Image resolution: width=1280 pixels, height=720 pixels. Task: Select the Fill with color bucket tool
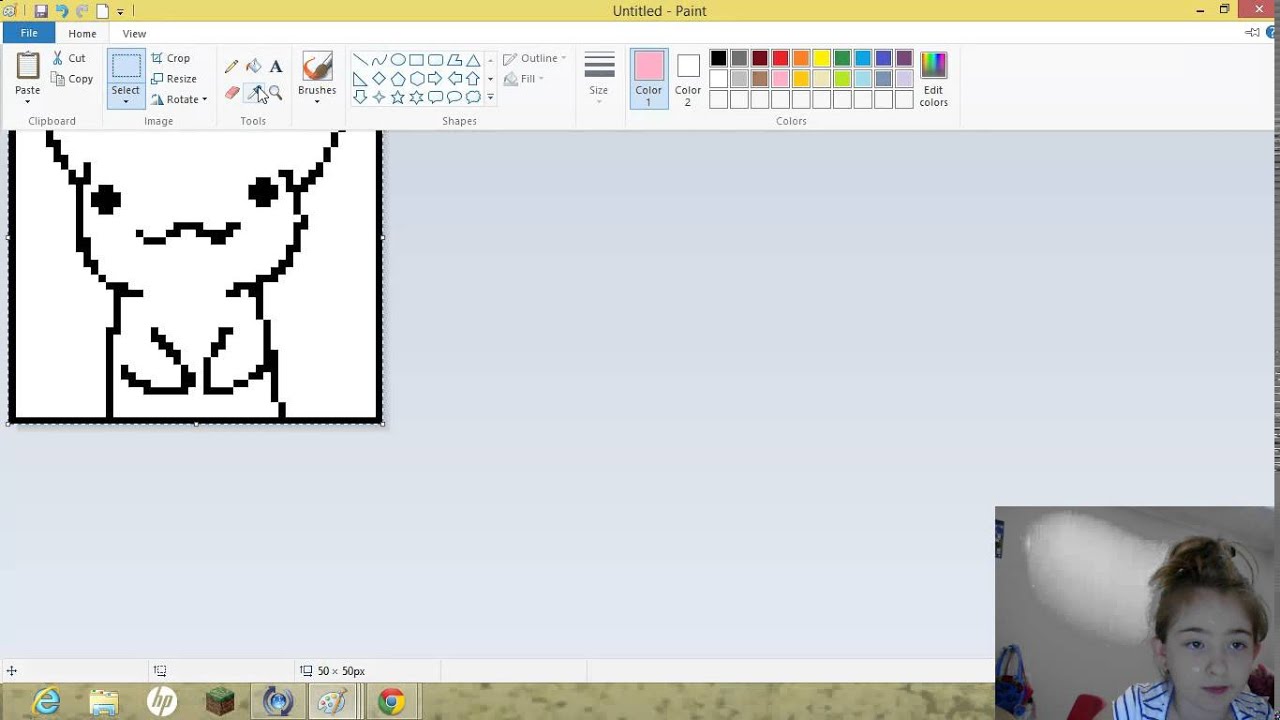[254, 66]
